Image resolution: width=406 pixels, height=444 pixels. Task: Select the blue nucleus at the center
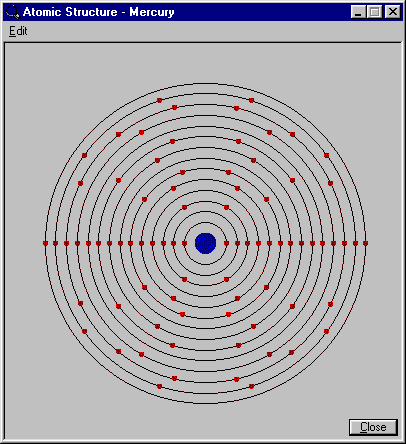(206, 243)
